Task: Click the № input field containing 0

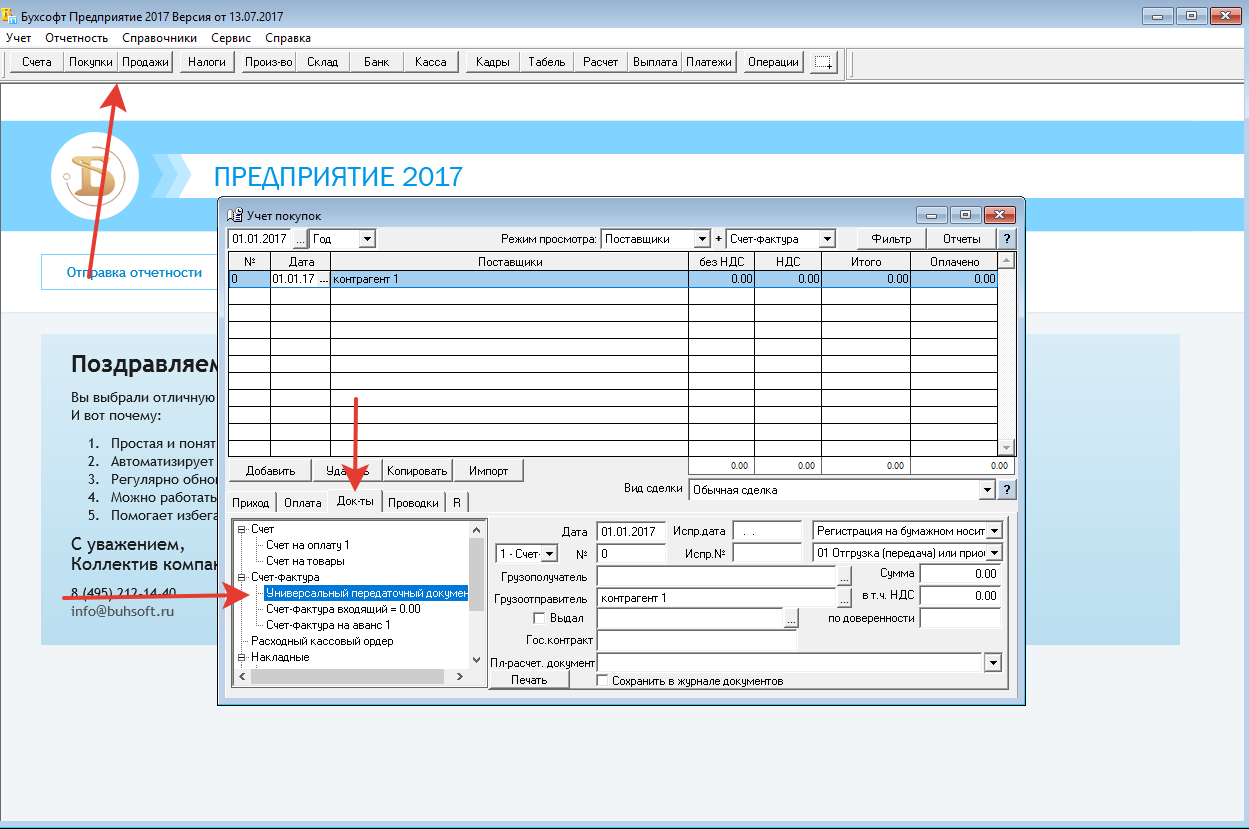Action: [630, 553]
